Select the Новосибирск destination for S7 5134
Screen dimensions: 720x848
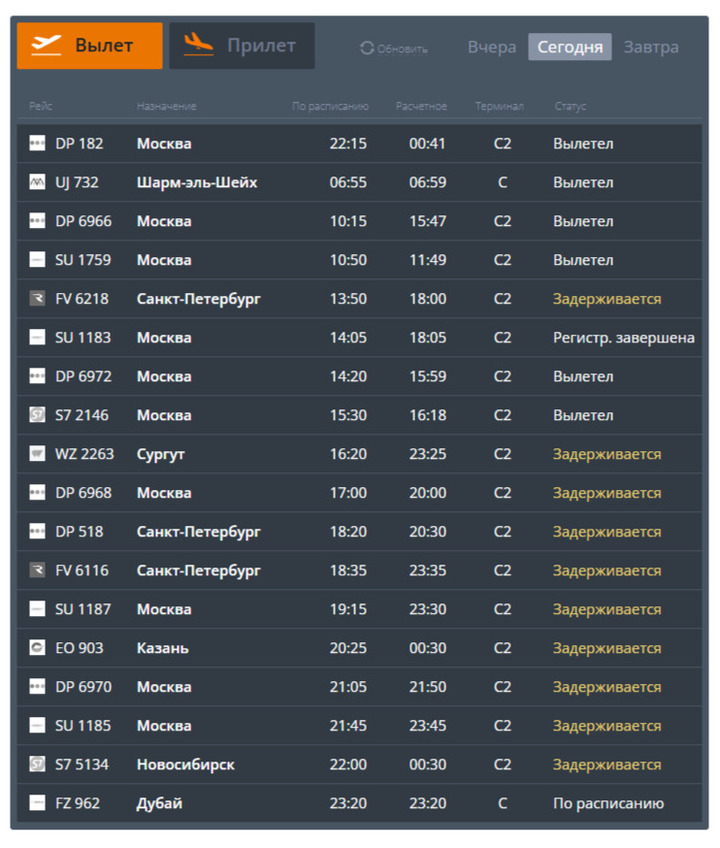[x=186, y=765]
